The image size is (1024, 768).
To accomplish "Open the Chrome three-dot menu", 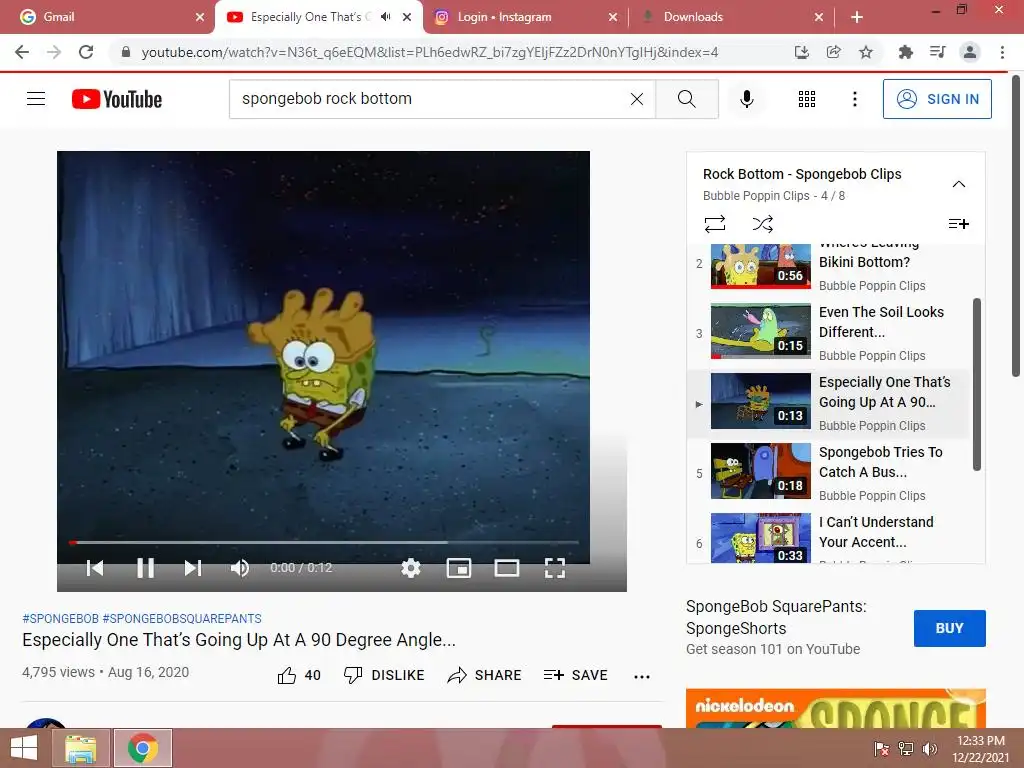I will pos(1002,52).
